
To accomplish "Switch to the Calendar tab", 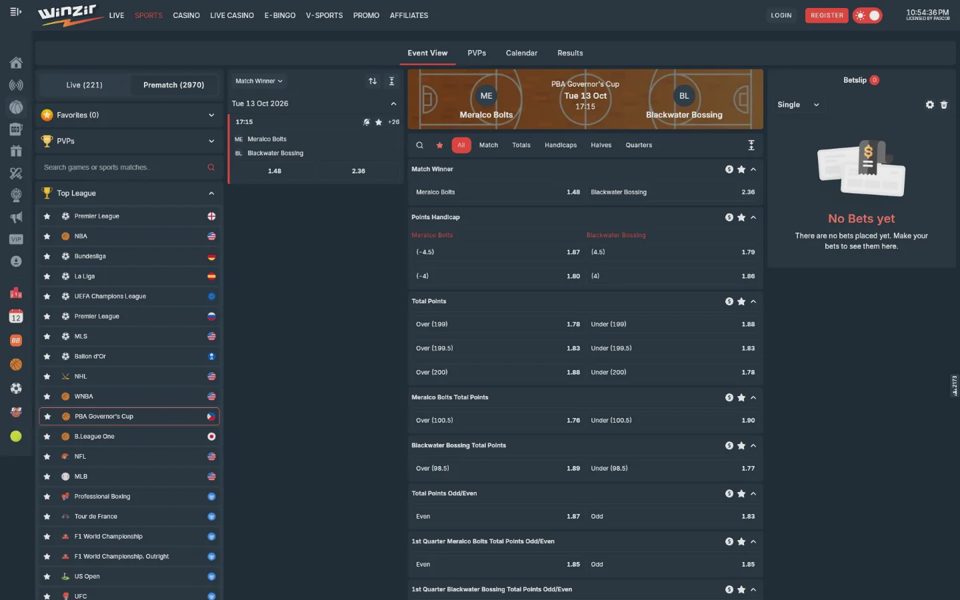I will pyautogui.click(x=522, y=53).
